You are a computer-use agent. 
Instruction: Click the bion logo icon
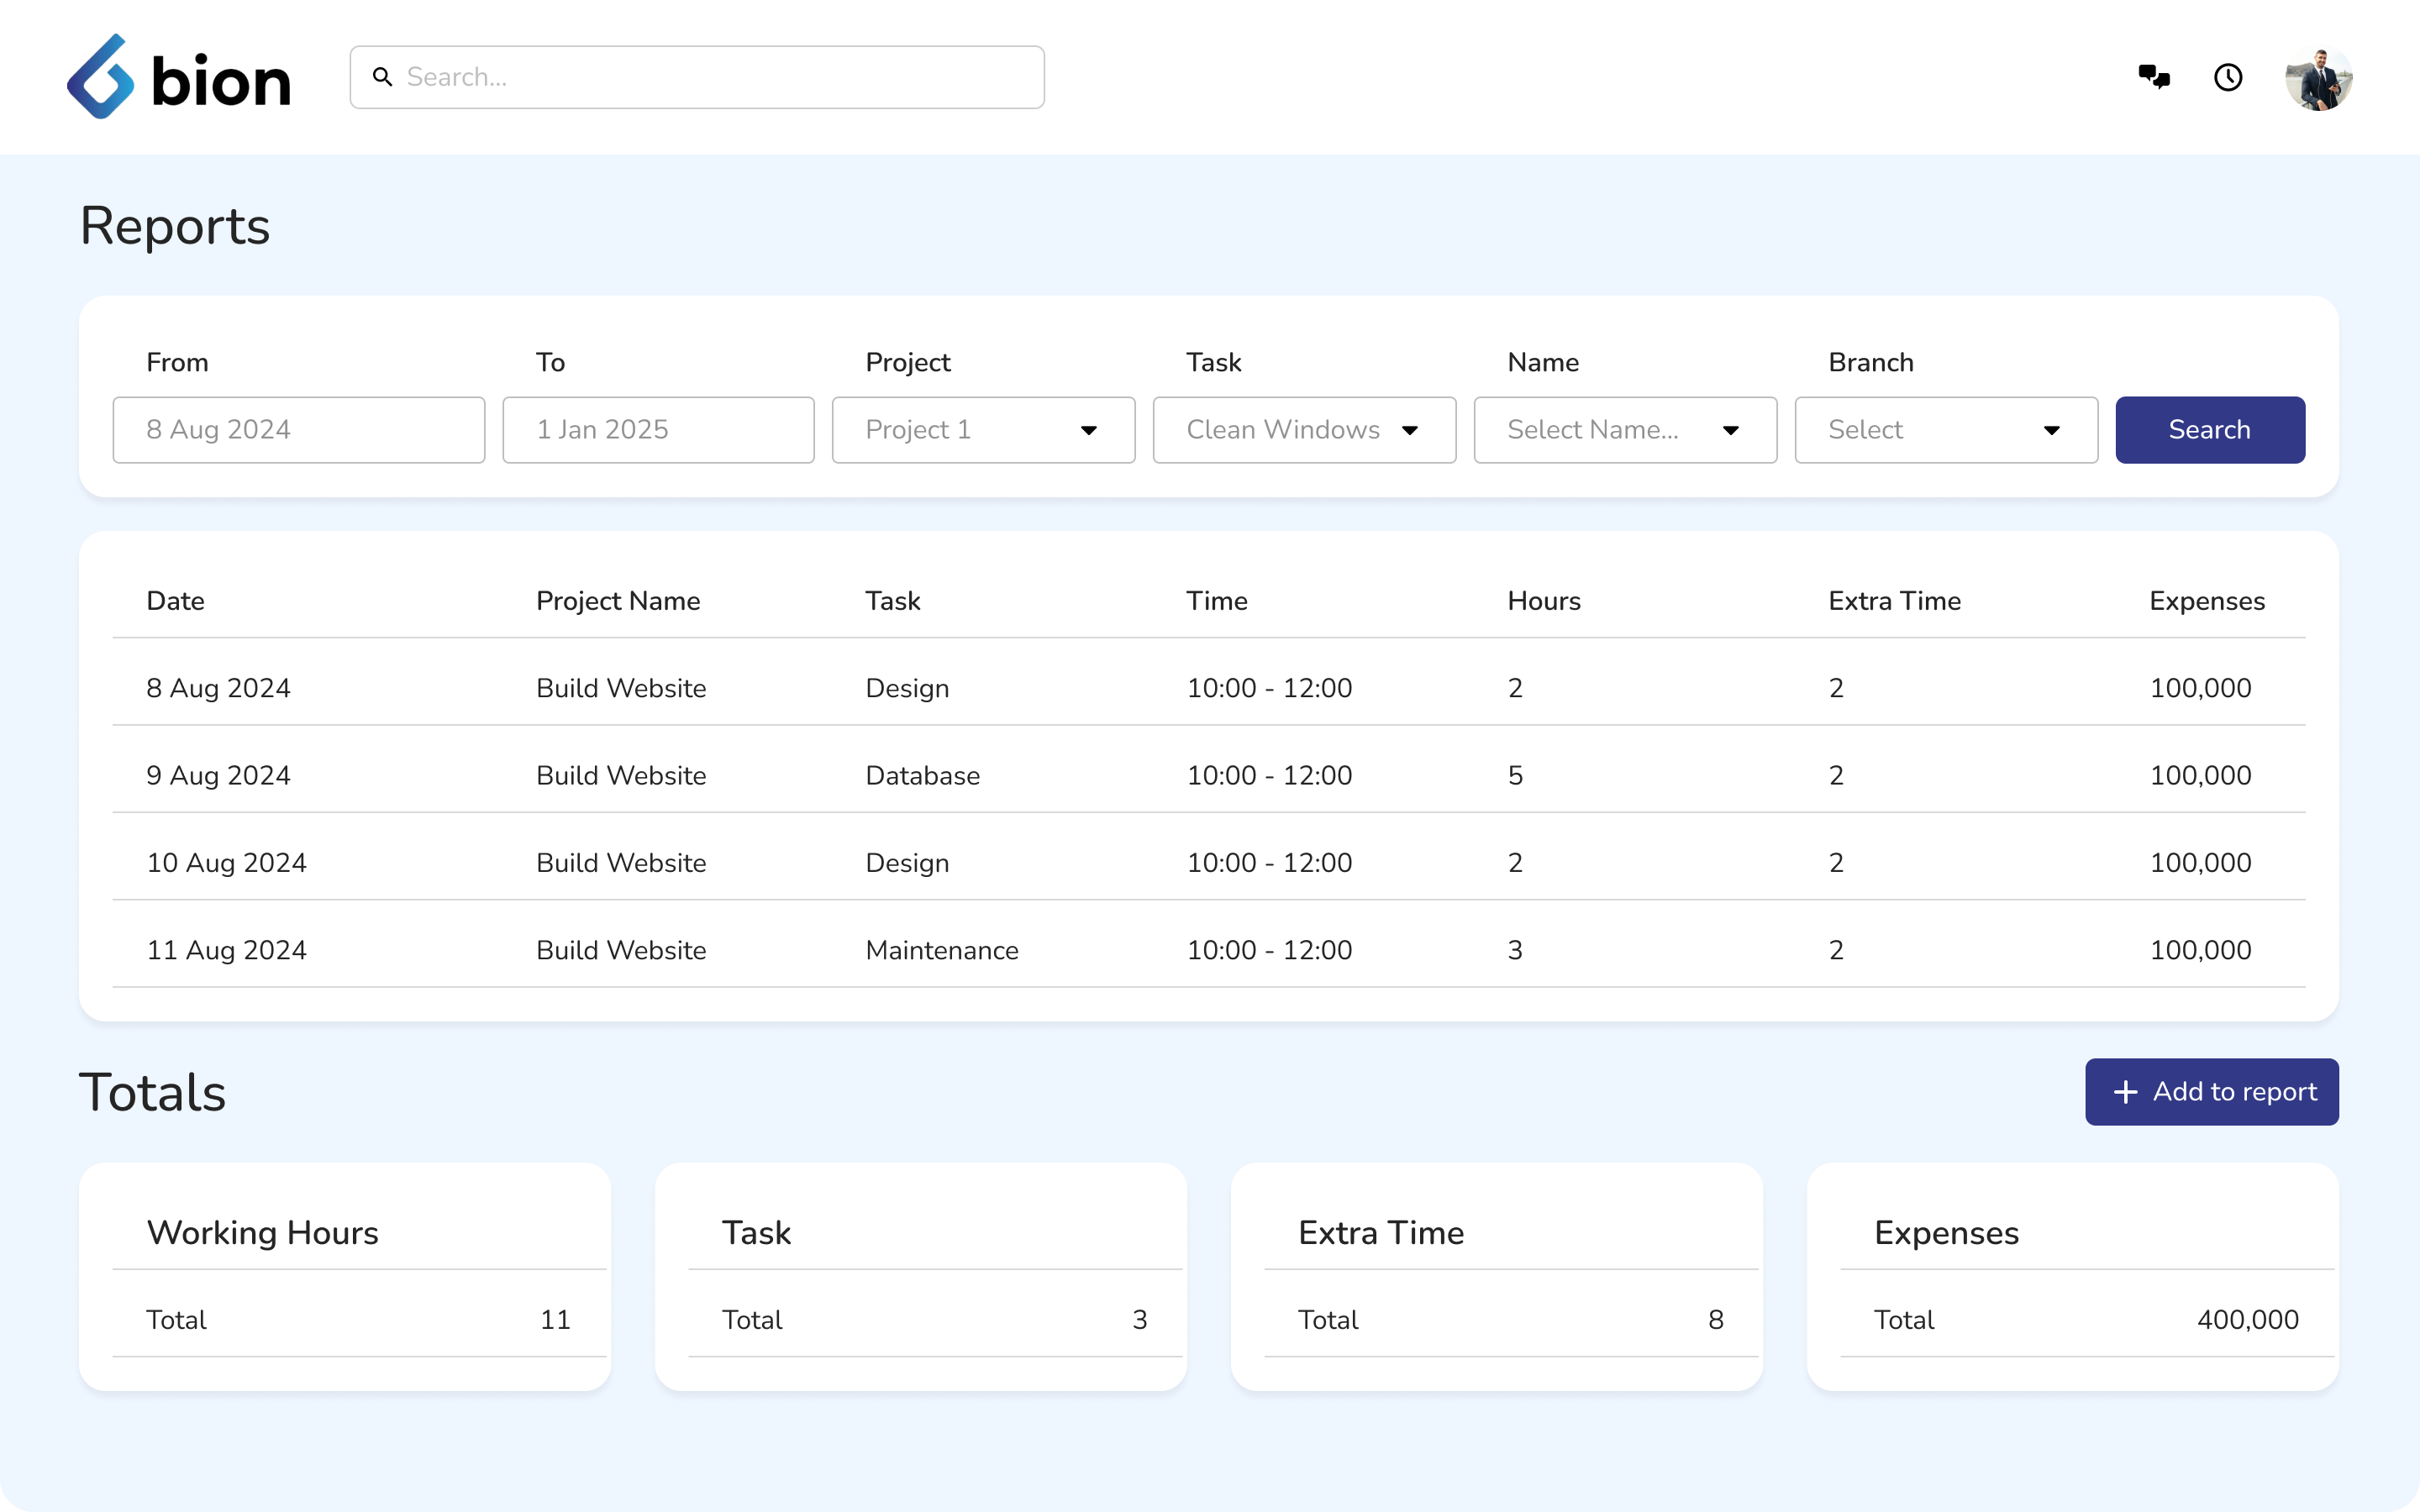pos(100,77)
